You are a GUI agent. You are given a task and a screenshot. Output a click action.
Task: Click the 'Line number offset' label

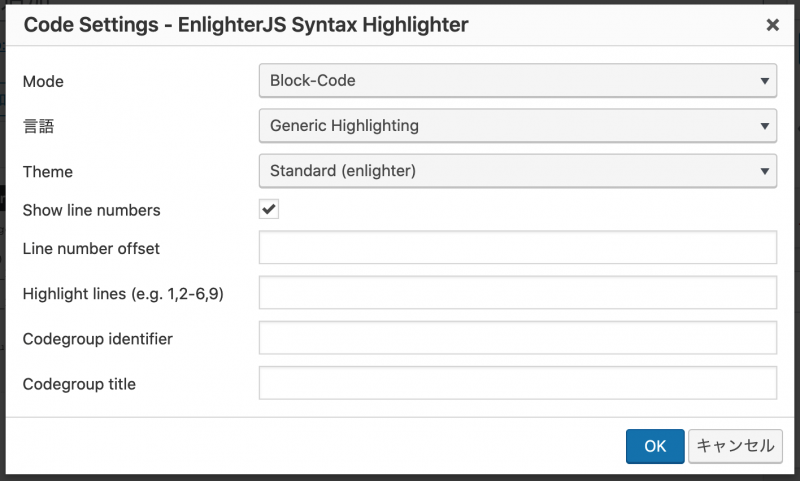tap(91, 248)
